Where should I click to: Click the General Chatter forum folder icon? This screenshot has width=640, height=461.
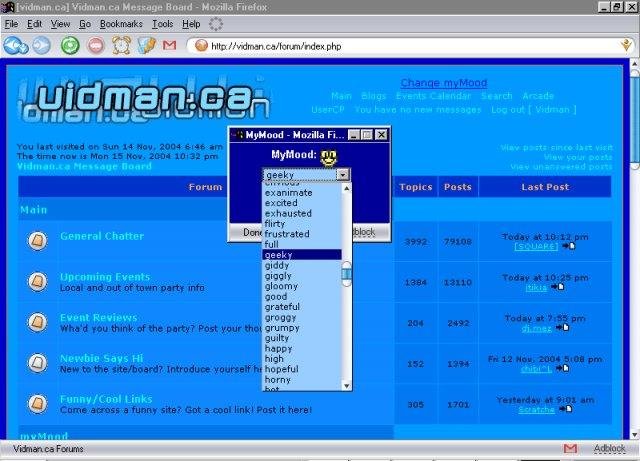(38, 241)
